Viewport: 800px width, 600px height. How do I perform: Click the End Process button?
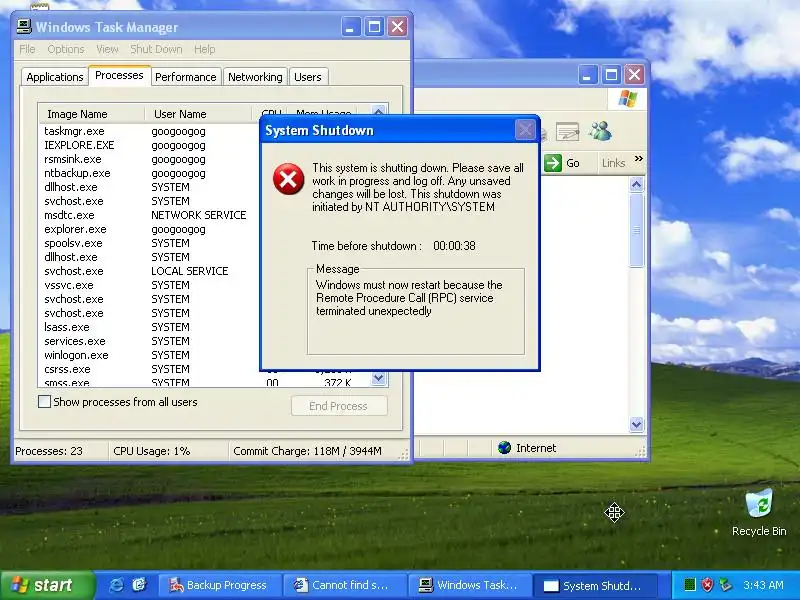(x=339, y=406)
